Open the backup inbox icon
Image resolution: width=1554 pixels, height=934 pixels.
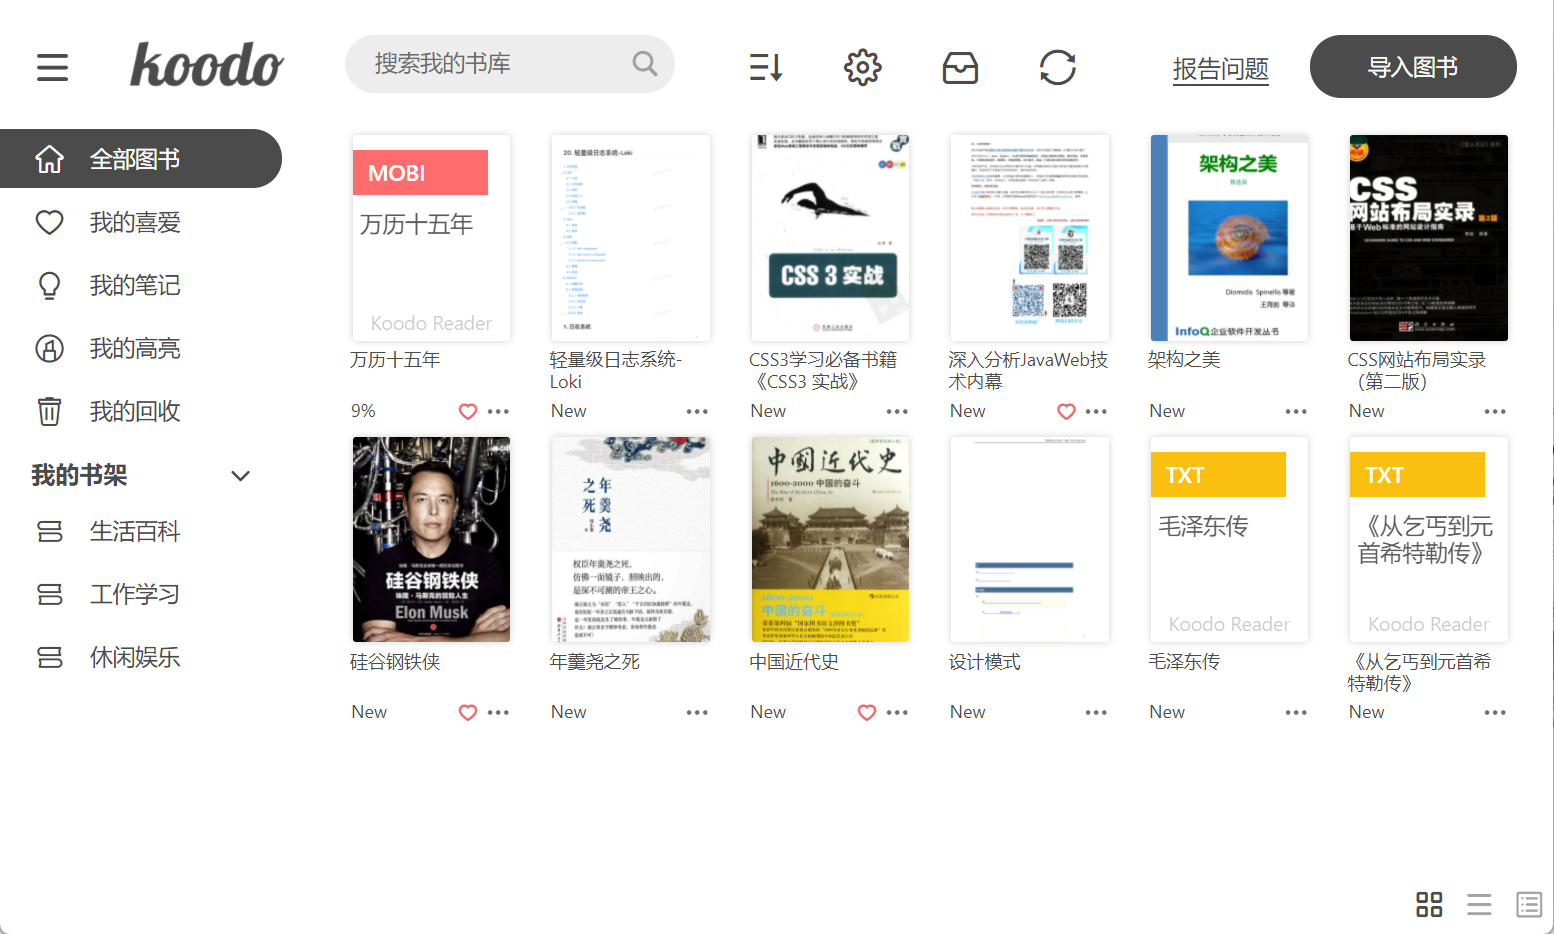click(x=960, y=67)
